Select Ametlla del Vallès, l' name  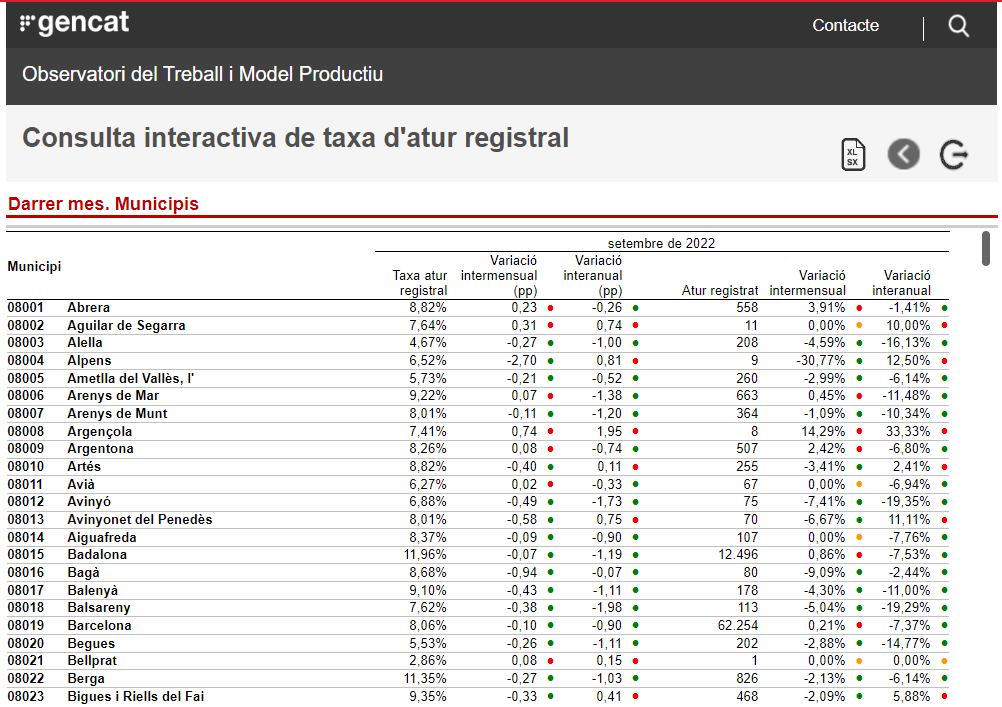coord(130,378)
